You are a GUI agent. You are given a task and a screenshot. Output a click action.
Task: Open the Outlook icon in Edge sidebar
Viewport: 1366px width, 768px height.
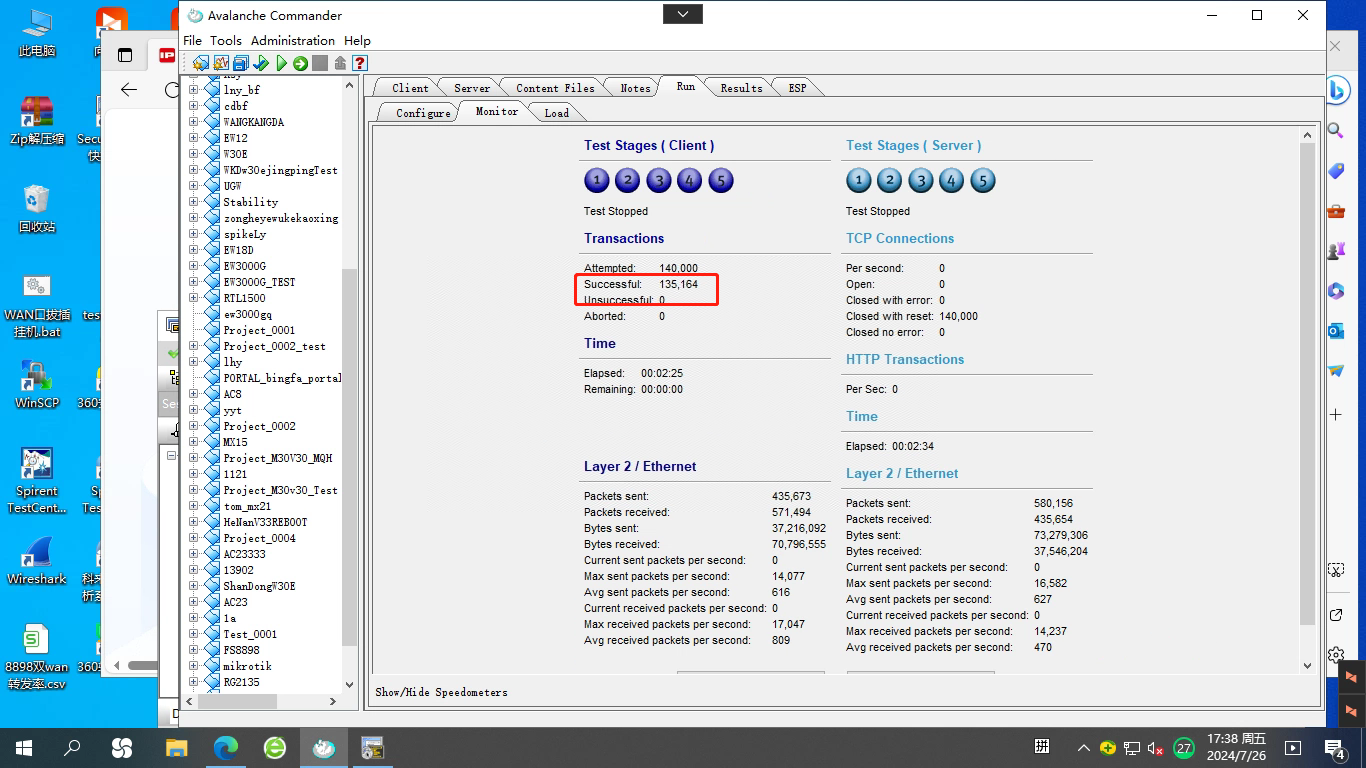(1336, 331)
